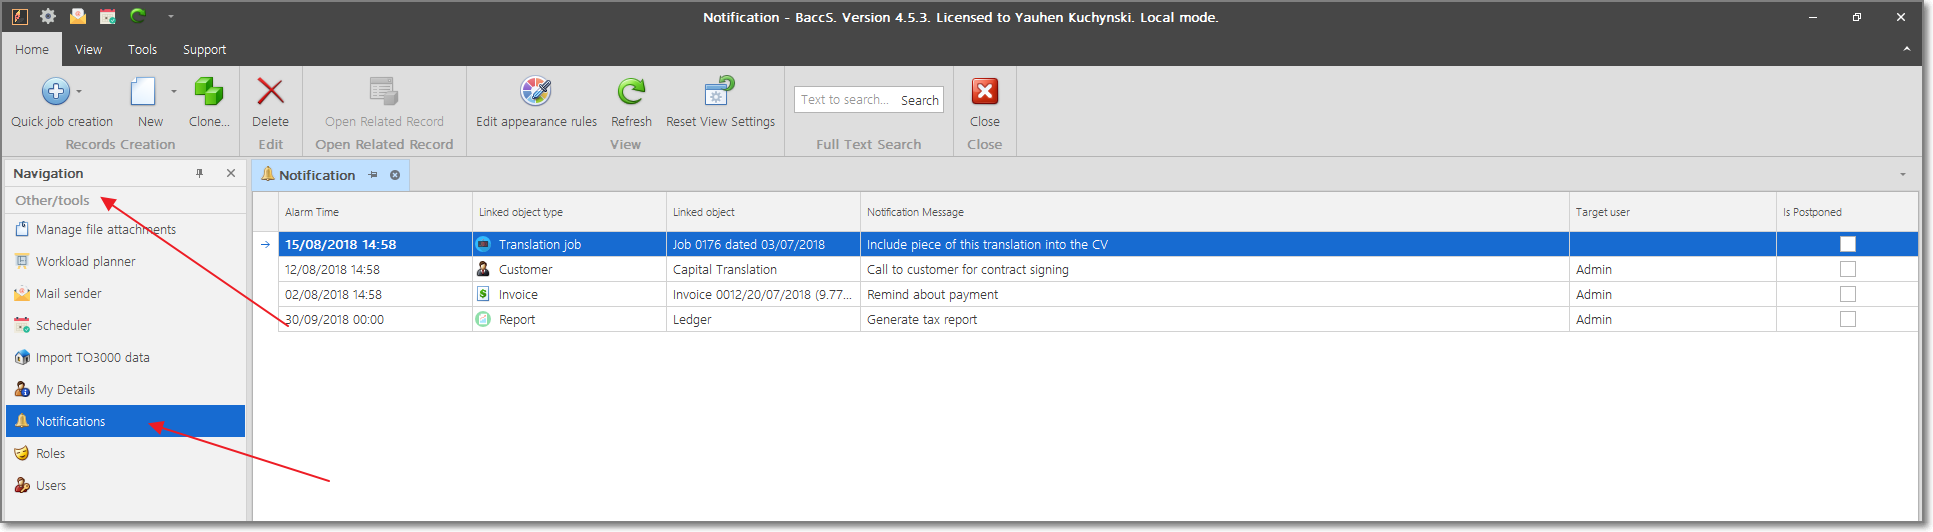Select Notifications in navigation
The height and width of the screenshot is (532, 1933).
tap(126, 421)
